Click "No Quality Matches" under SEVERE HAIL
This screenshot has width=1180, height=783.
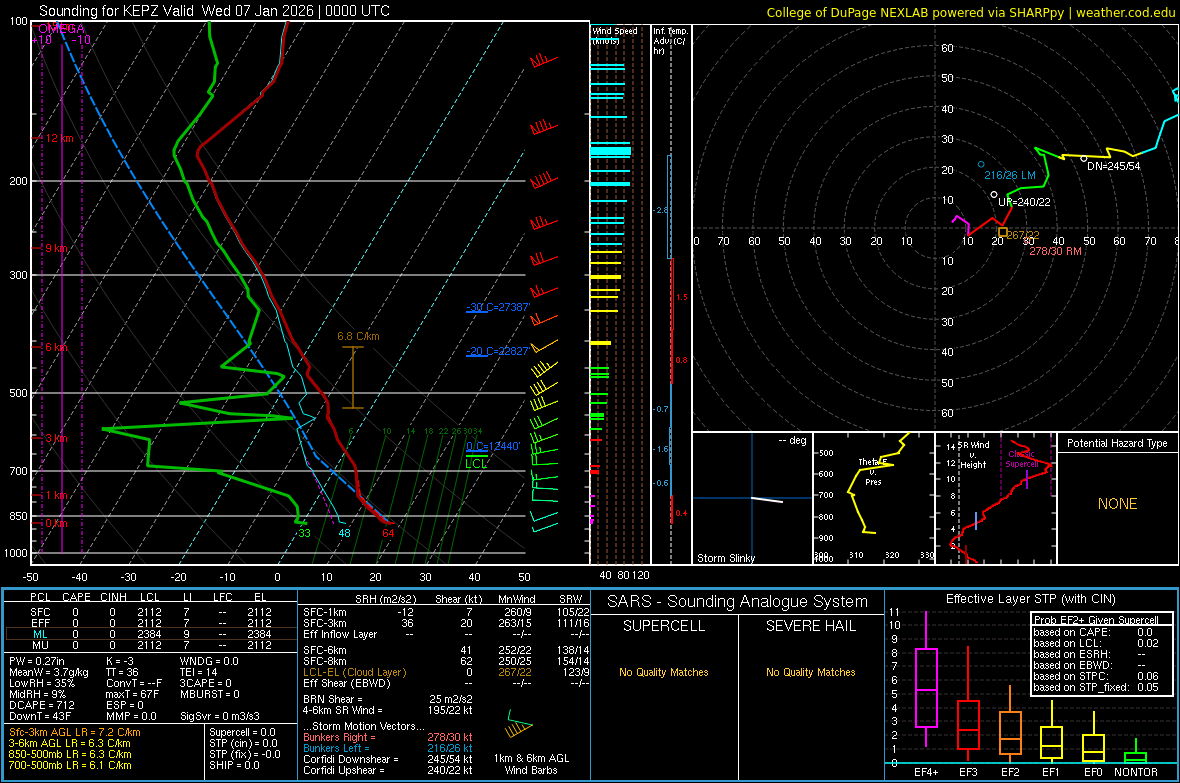point(810,672)
